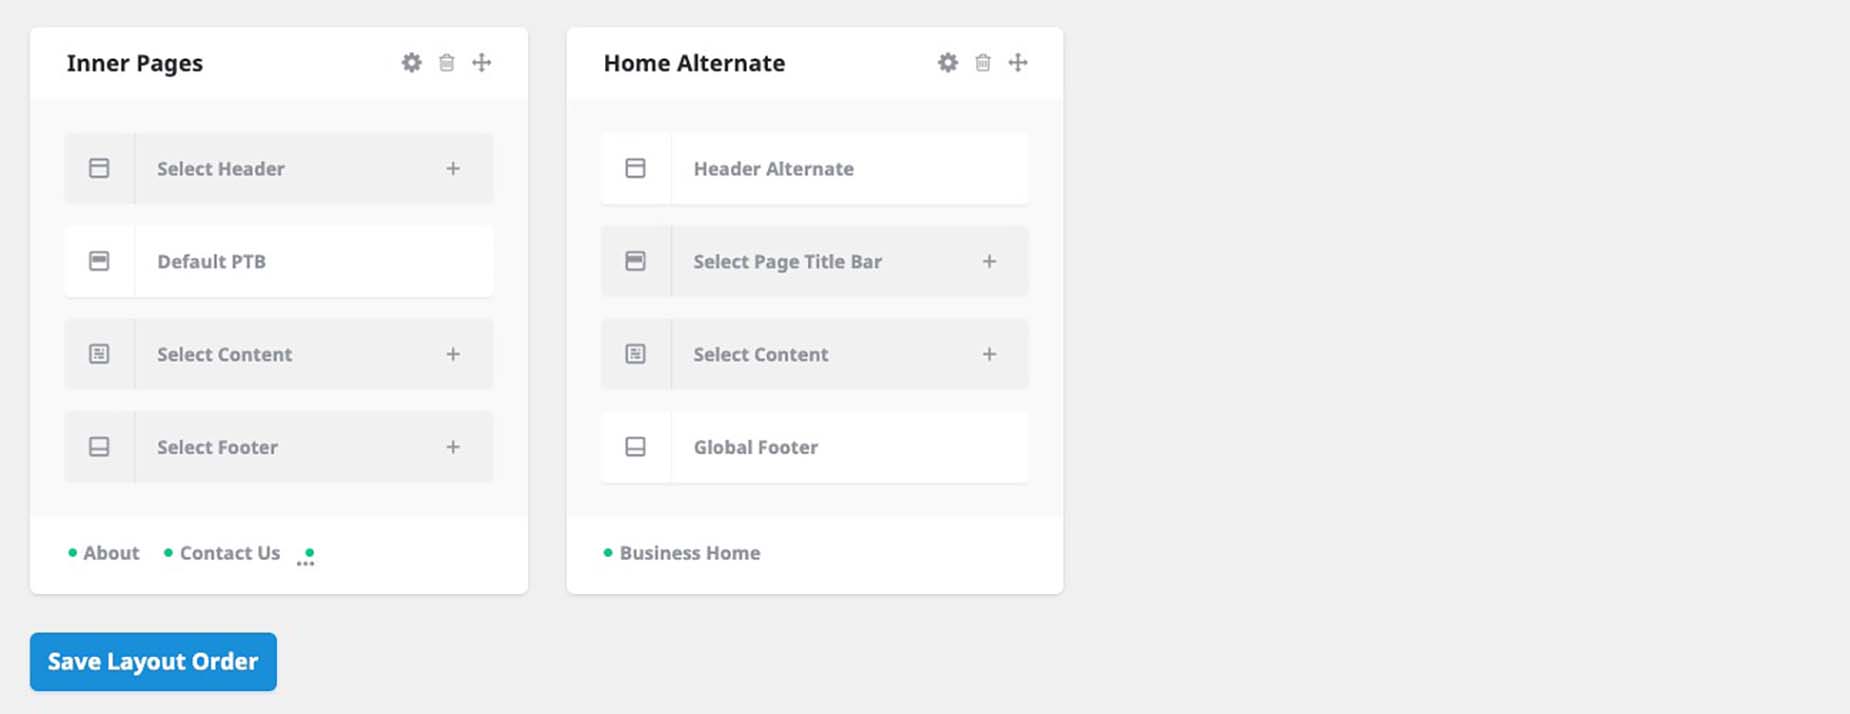Expand more assigned pages ellipsis in Inner Pages
This screenshot has width=1850, height=714.
306,558
